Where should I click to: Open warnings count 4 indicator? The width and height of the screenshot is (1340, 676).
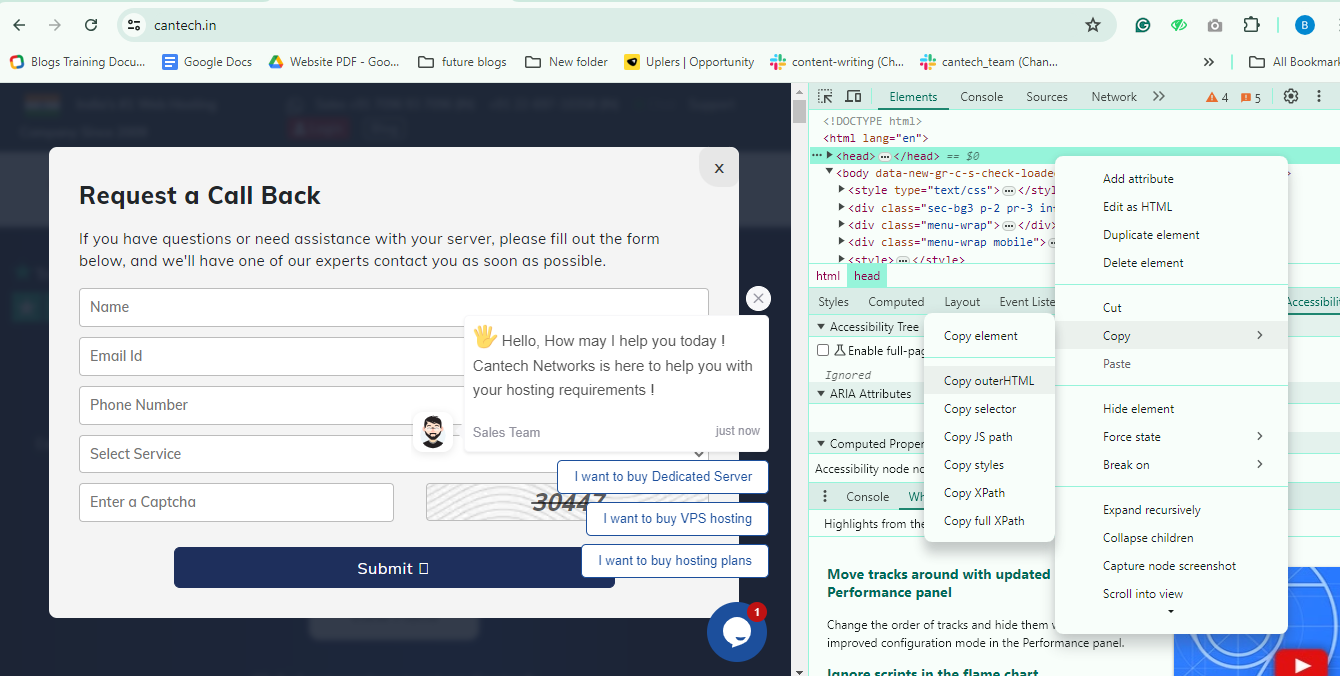[1217, 97]
